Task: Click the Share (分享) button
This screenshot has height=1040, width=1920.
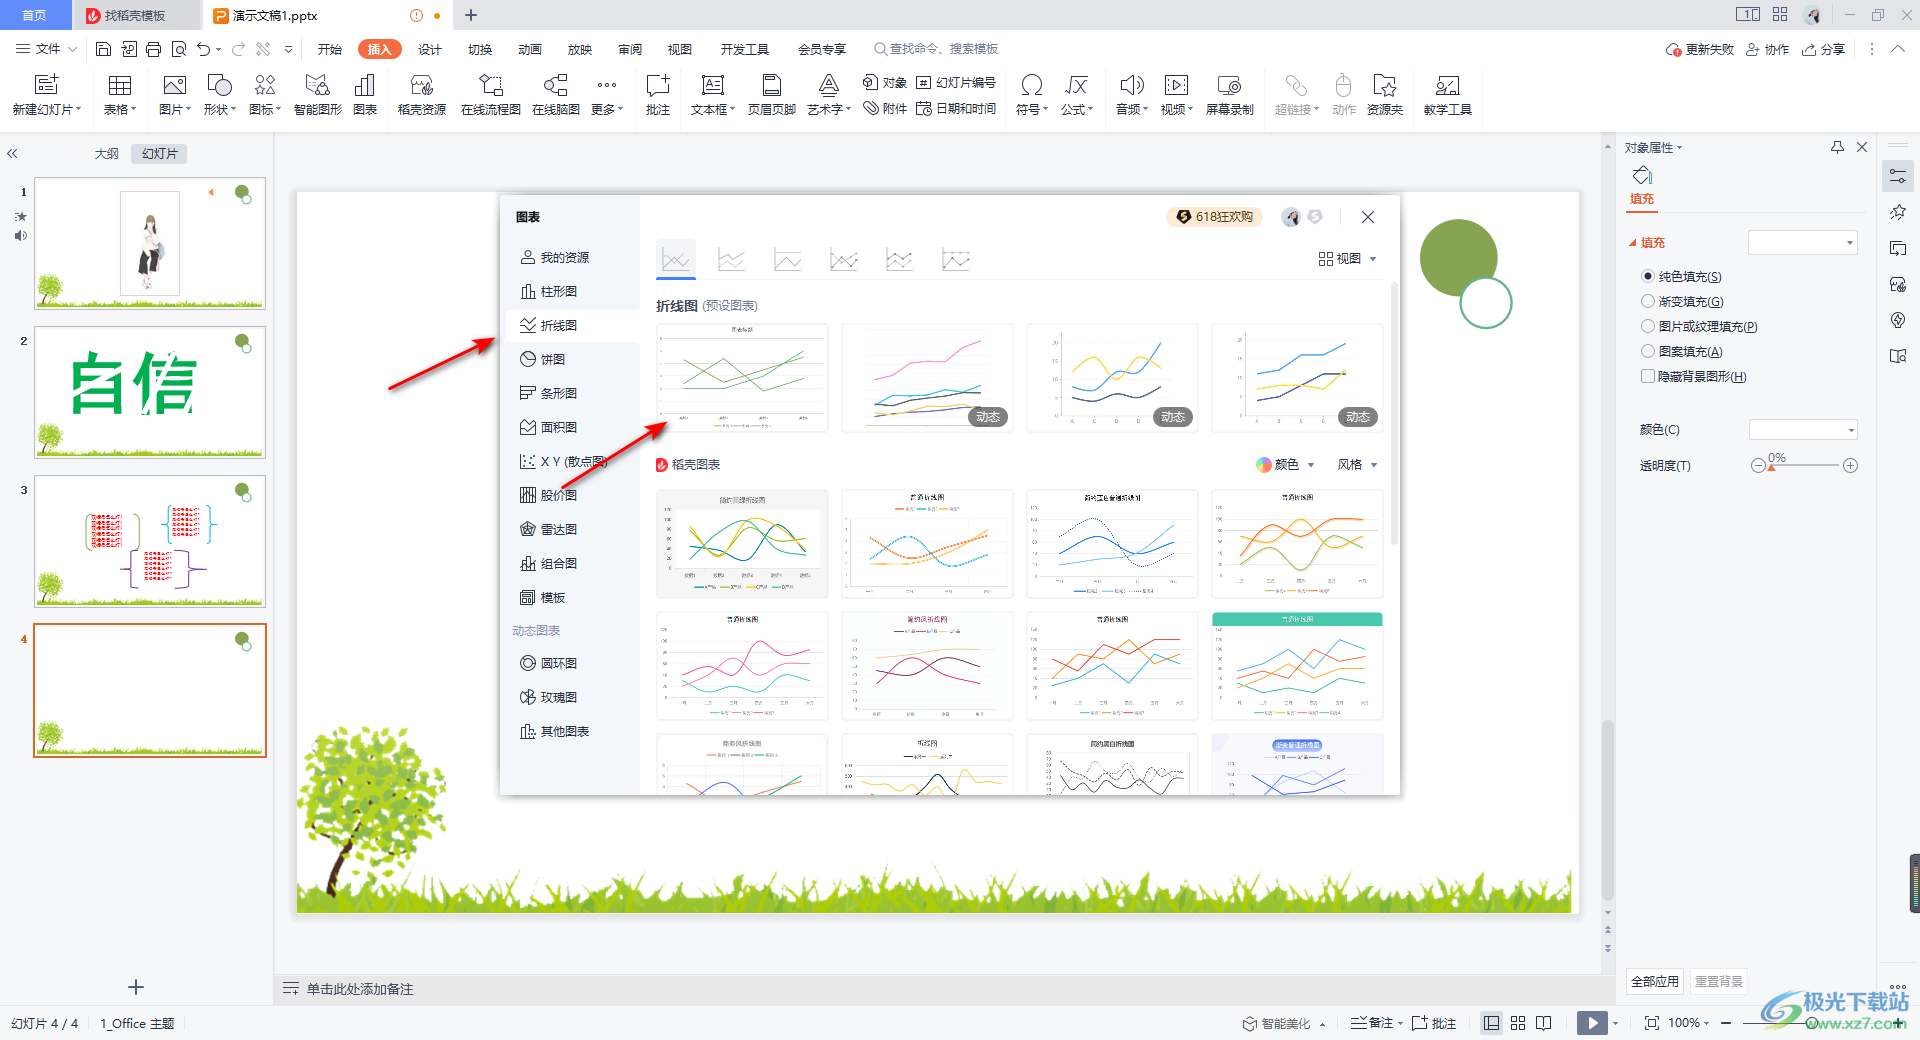Action: pos(1824,49)
